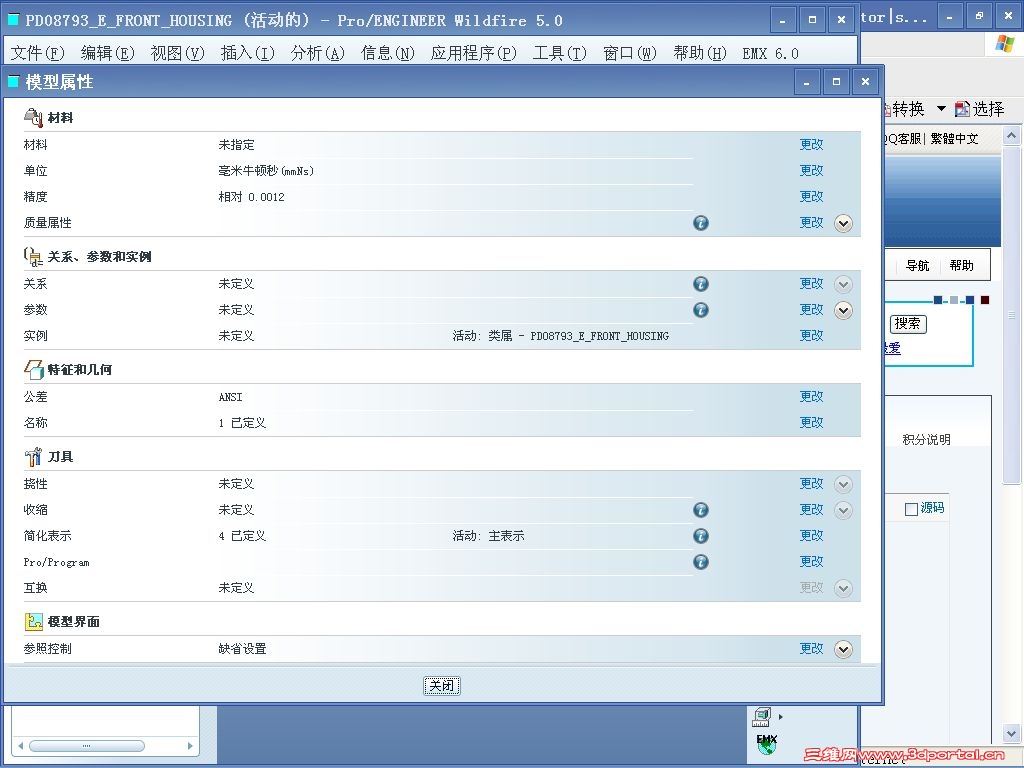Screen dimensions: 1024x768
Task: Expand the 挠性 row details
Action: click(x=843, y=484)
